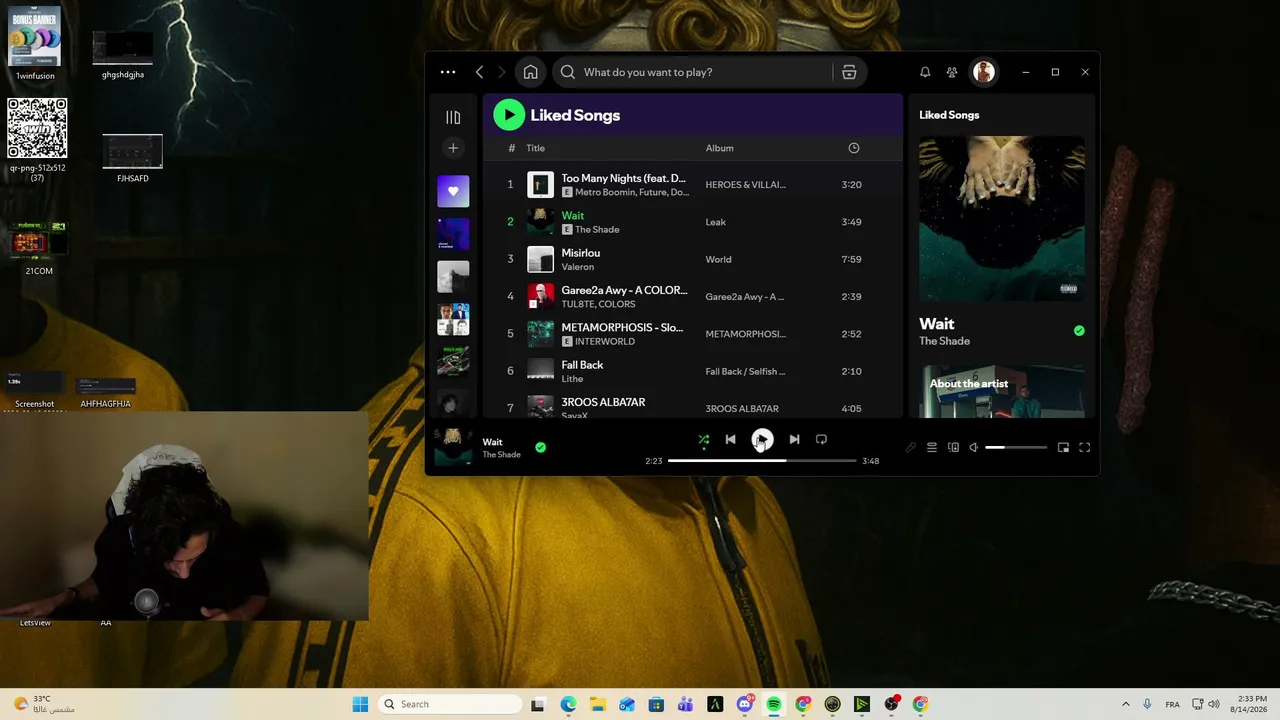Open the Spotify mini player
Viewport: 1280px width, 720px height.
[x=1063, y=447]
